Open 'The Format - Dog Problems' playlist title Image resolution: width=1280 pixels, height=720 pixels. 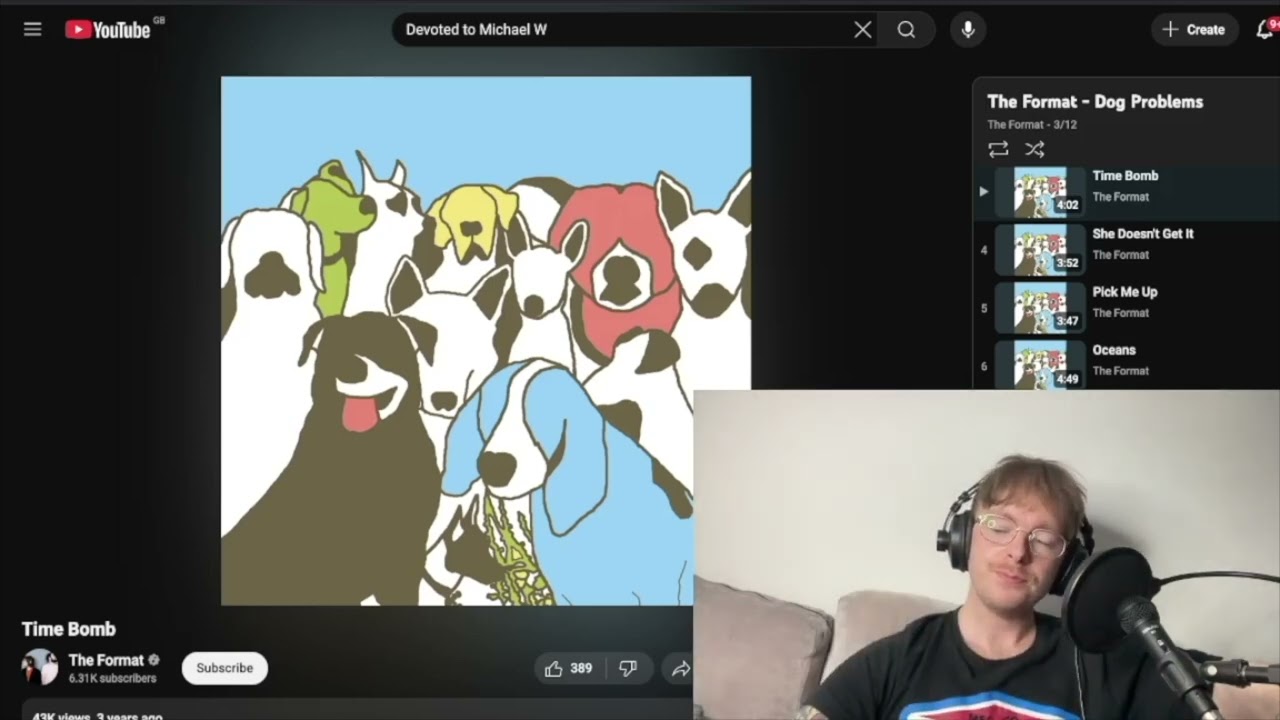tap(1095, 102)
